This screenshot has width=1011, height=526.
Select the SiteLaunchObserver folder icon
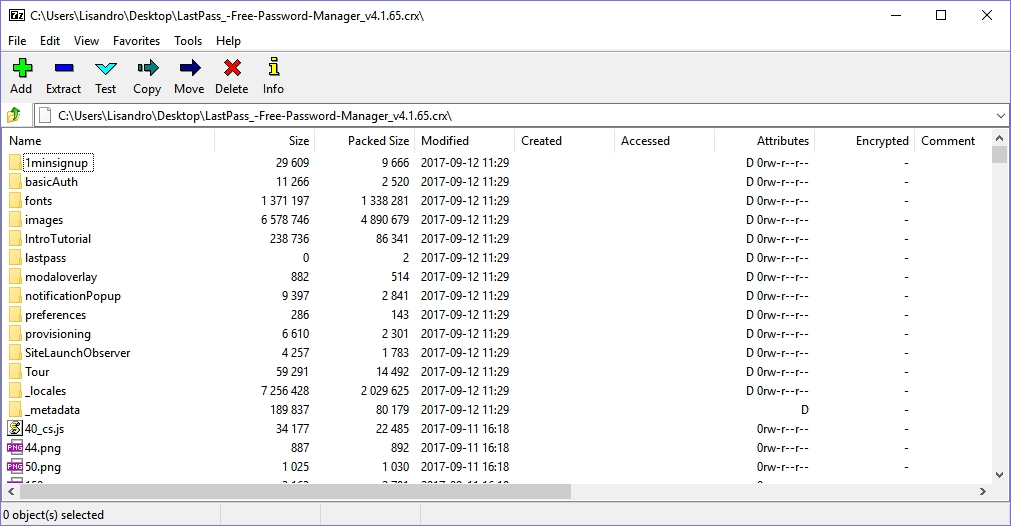15,353
